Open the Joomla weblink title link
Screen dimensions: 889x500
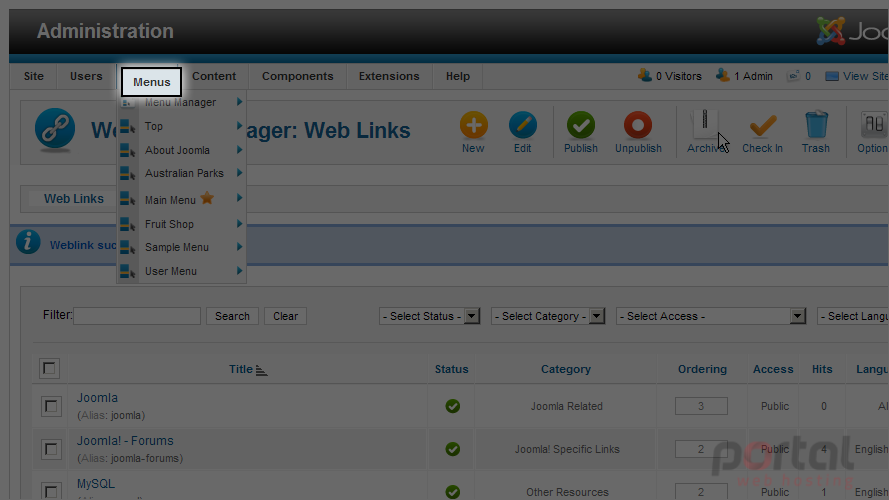click(x=98, y=398)
